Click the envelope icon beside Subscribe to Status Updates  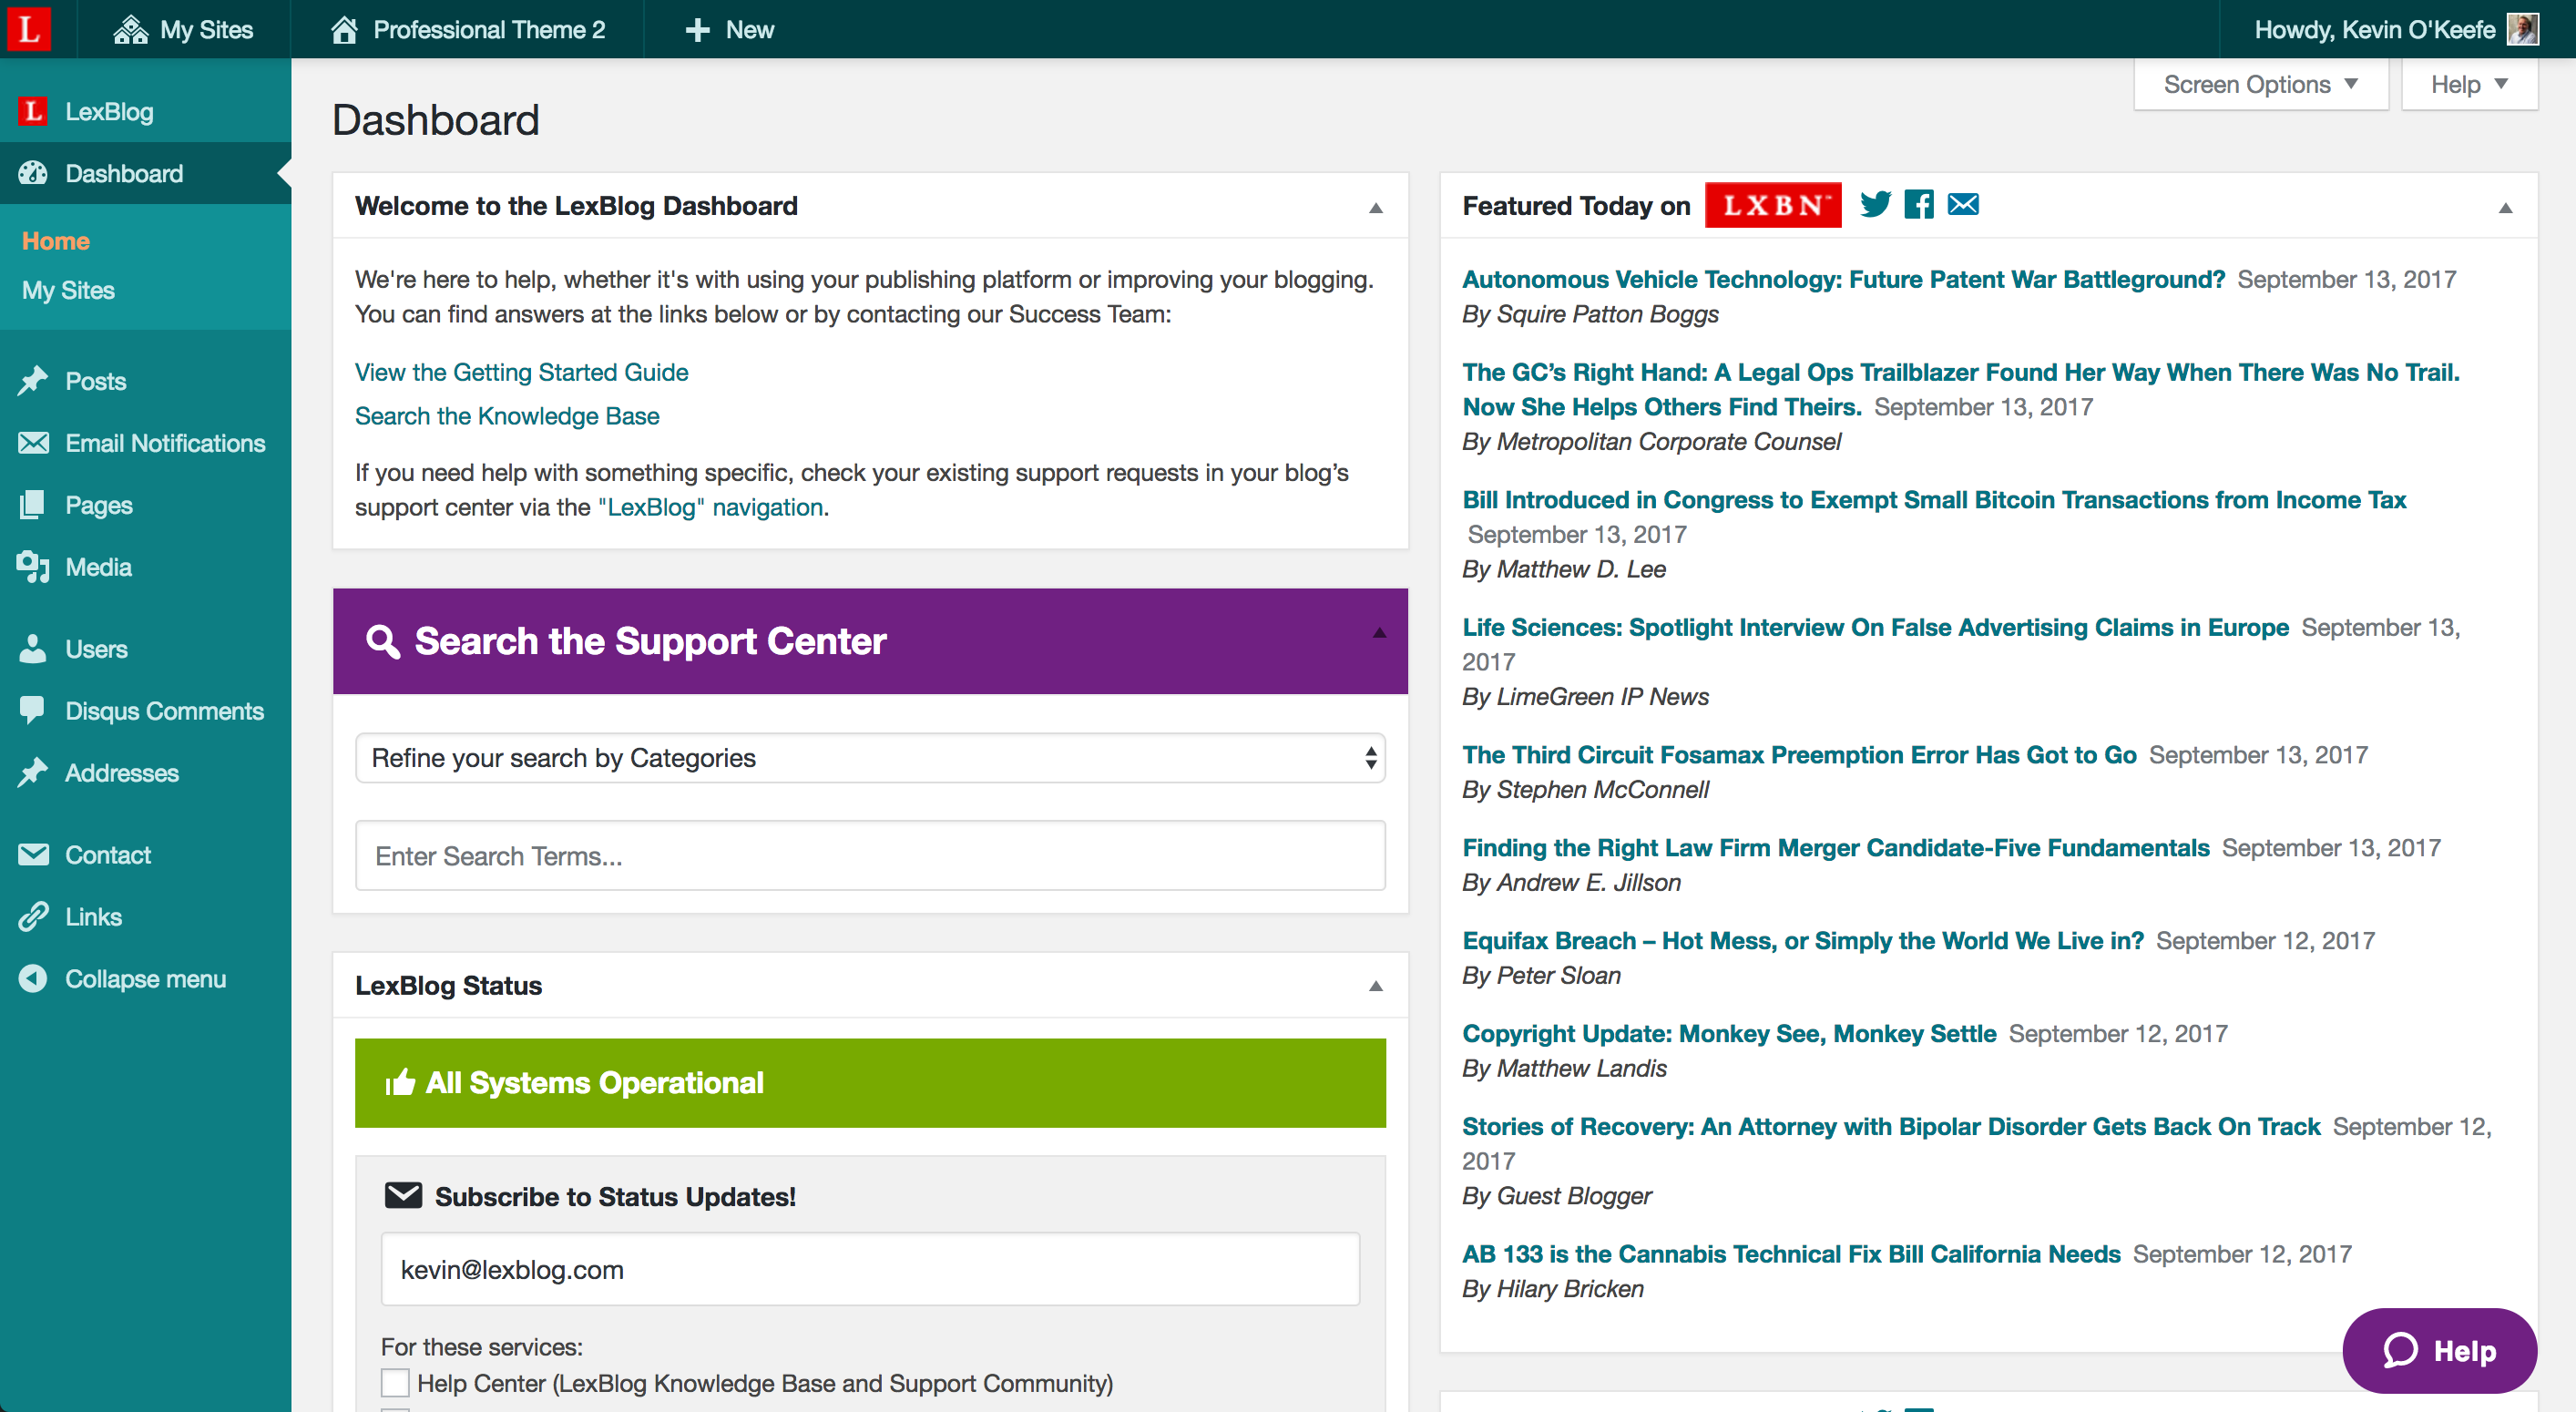(x=403, y=1195)
